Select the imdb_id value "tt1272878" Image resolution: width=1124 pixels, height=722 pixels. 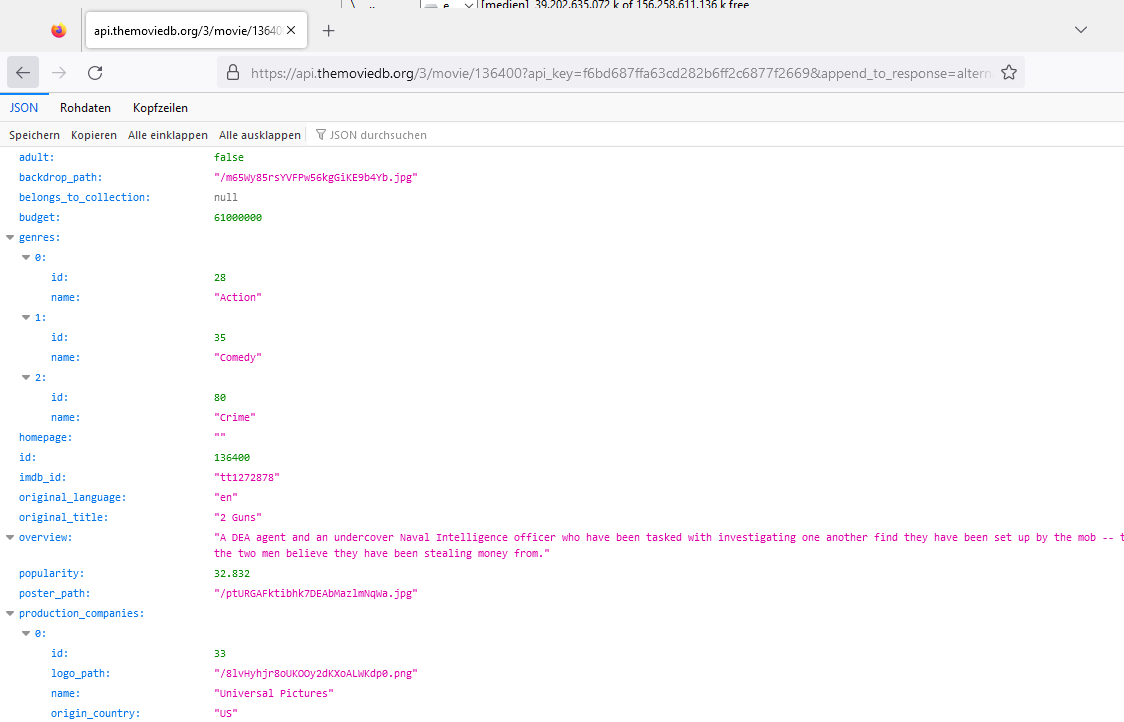tap(247, 478)
